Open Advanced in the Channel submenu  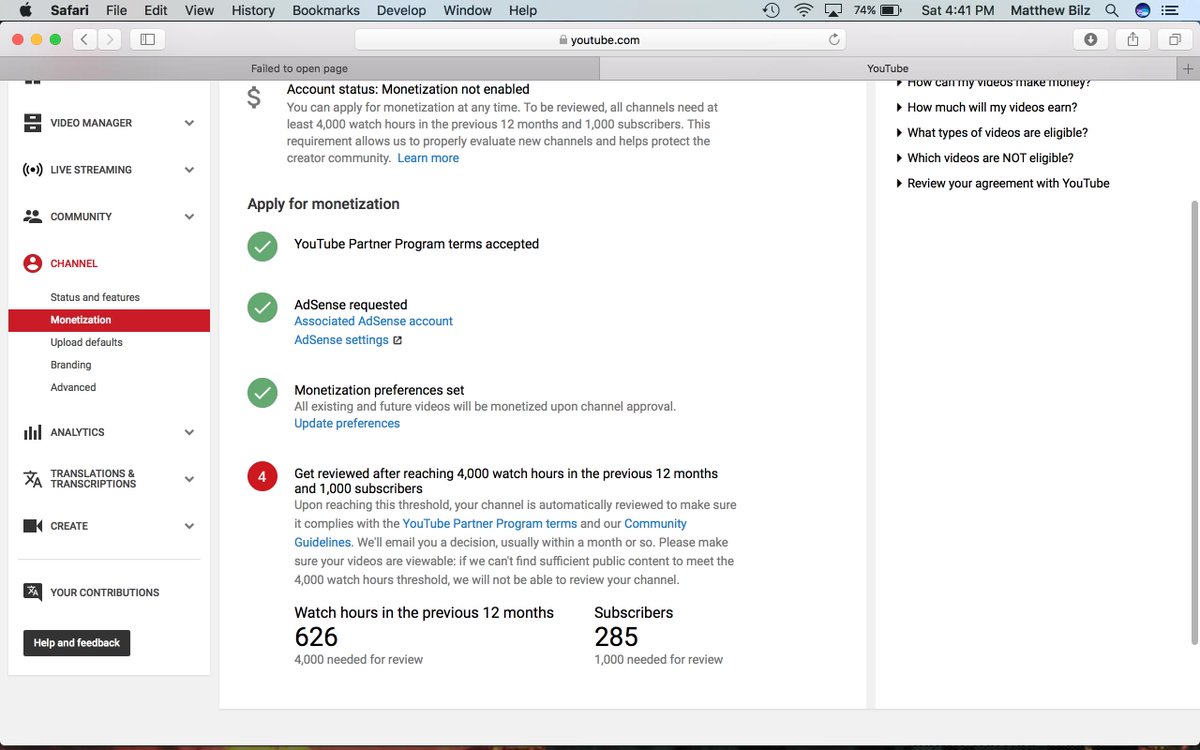(x=73, y=388)
